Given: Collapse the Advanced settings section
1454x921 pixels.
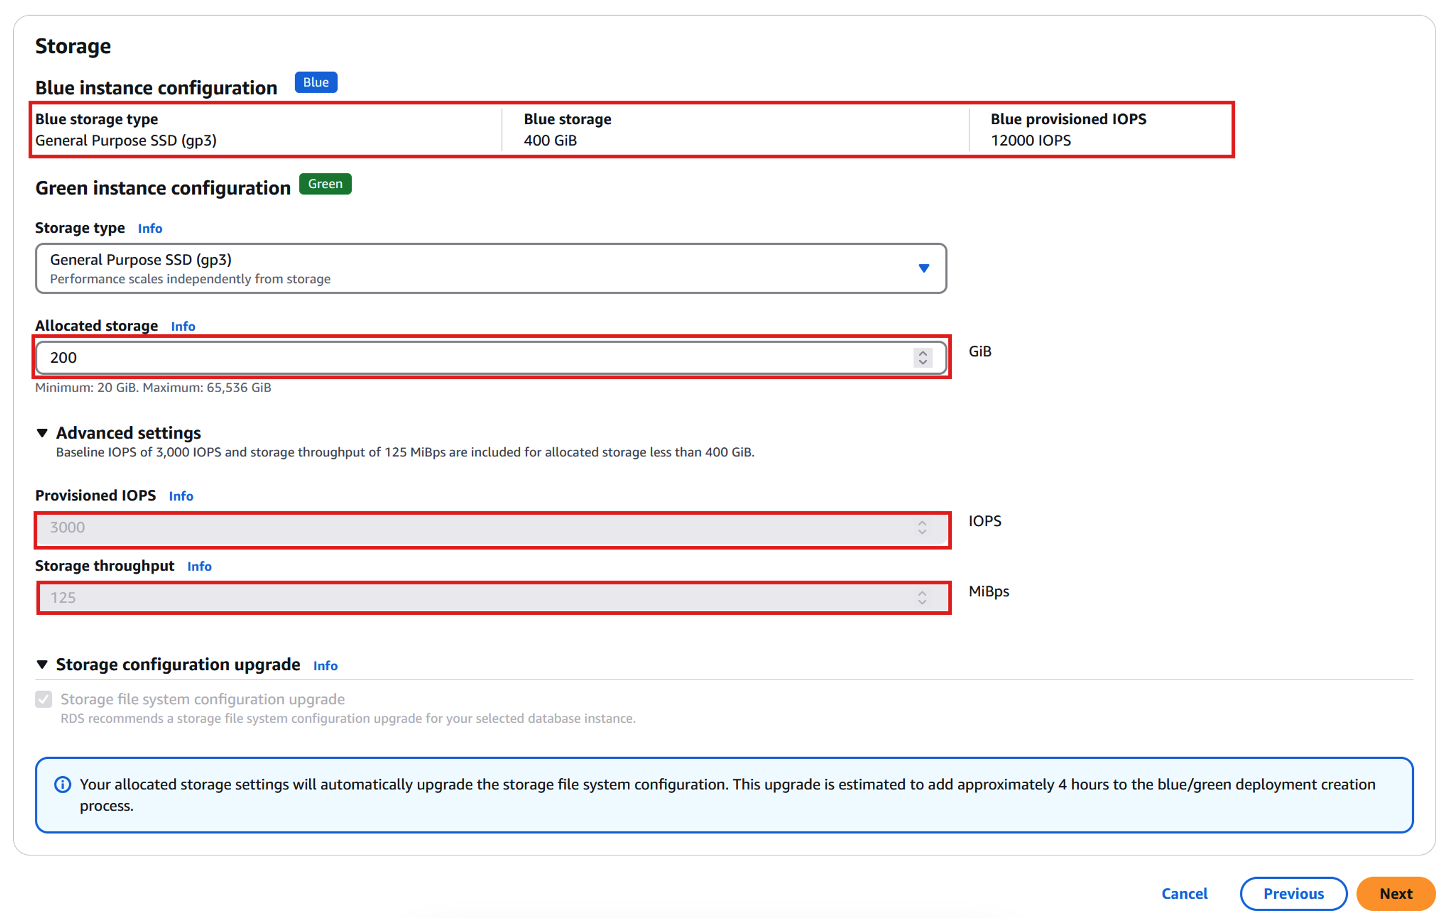Looking at the screenshot, I should coord(42,433).
